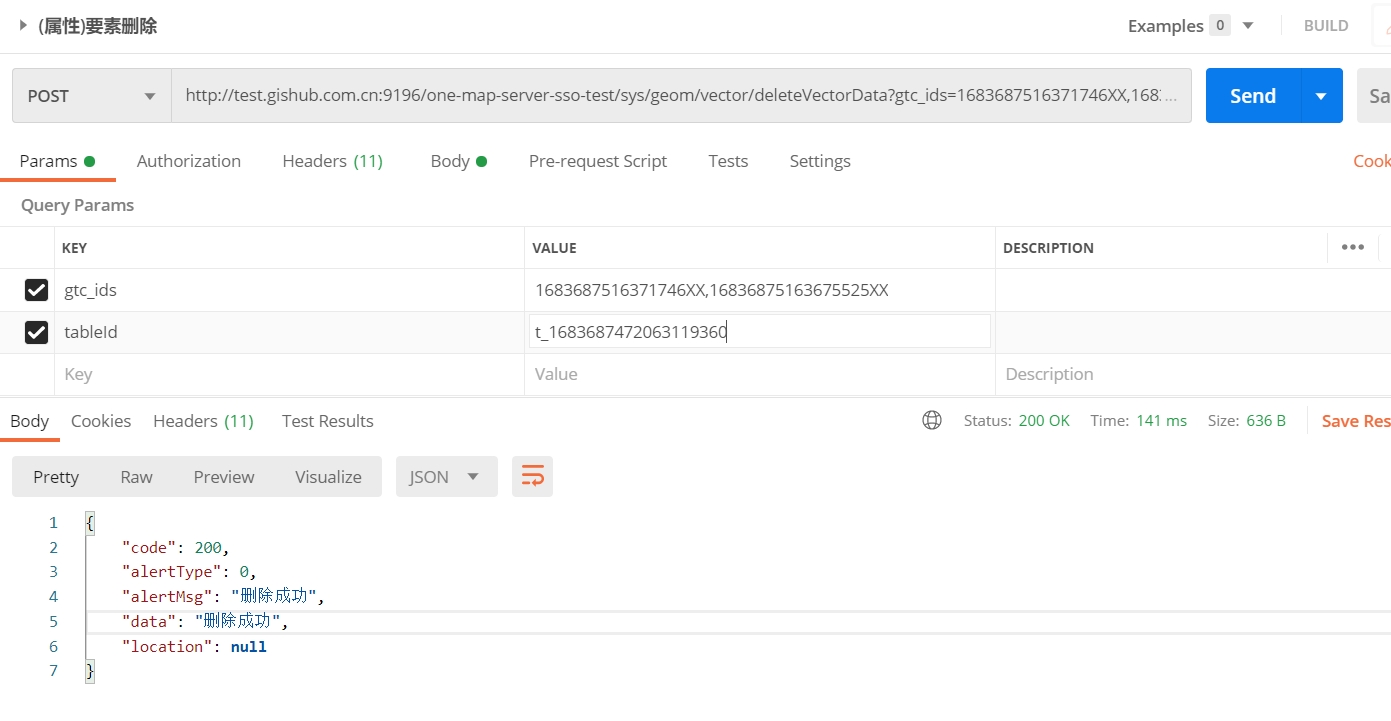Viewport: 1391px width, 721px height.
Task: Open the params table options ellipsis
Action: (1353, 247)
